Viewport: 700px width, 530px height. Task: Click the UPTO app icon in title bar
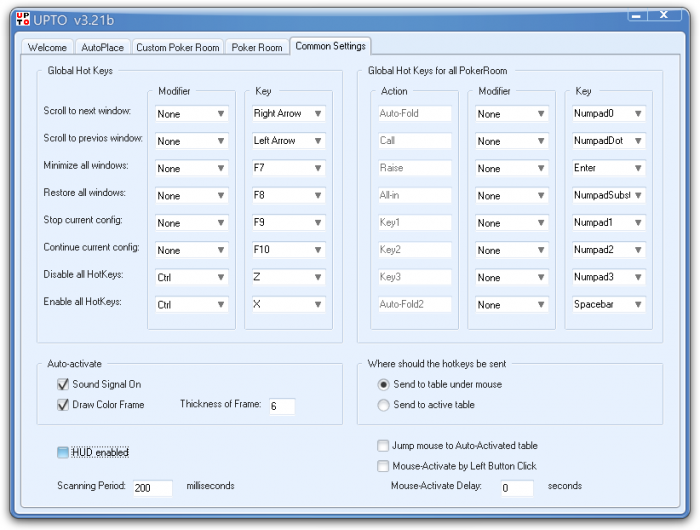[x=23, y=19]
